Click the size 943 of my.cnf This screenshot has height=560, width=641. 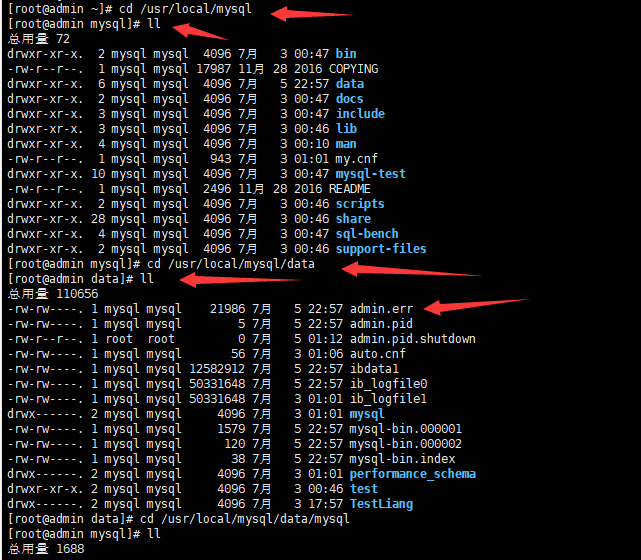(221, 159)
